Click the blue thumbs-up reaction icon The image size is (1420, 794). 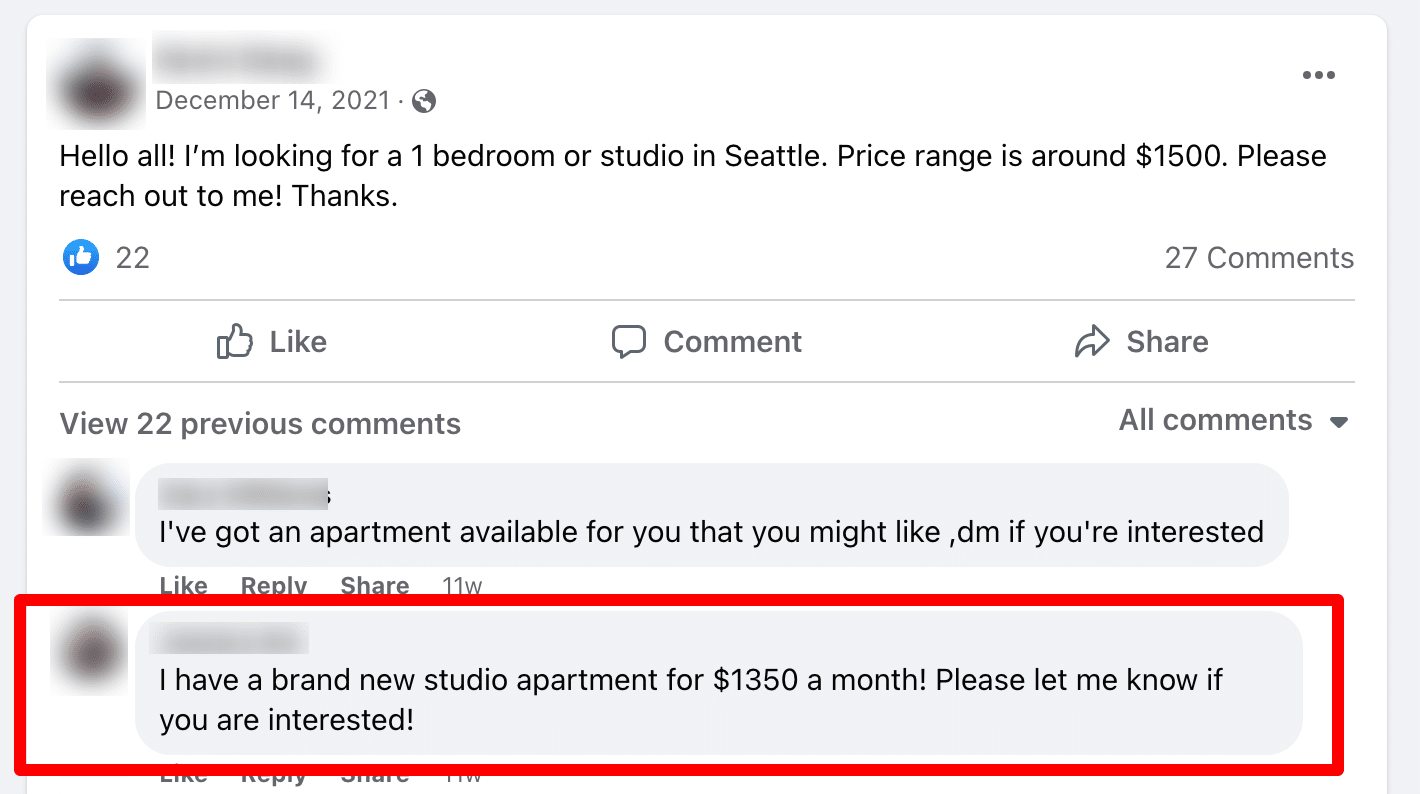click(x=81, y=257)
